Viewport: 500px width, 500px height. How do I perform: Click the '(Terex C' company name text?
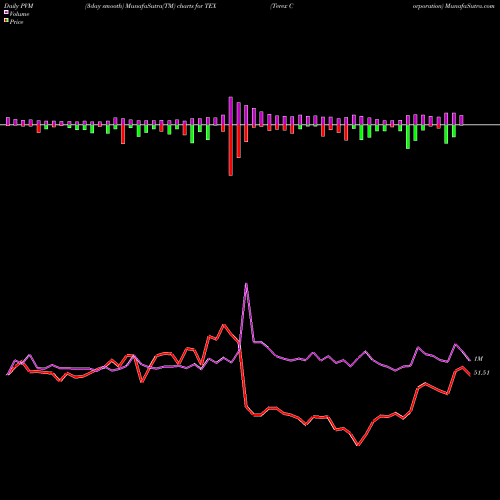(282, 6)
